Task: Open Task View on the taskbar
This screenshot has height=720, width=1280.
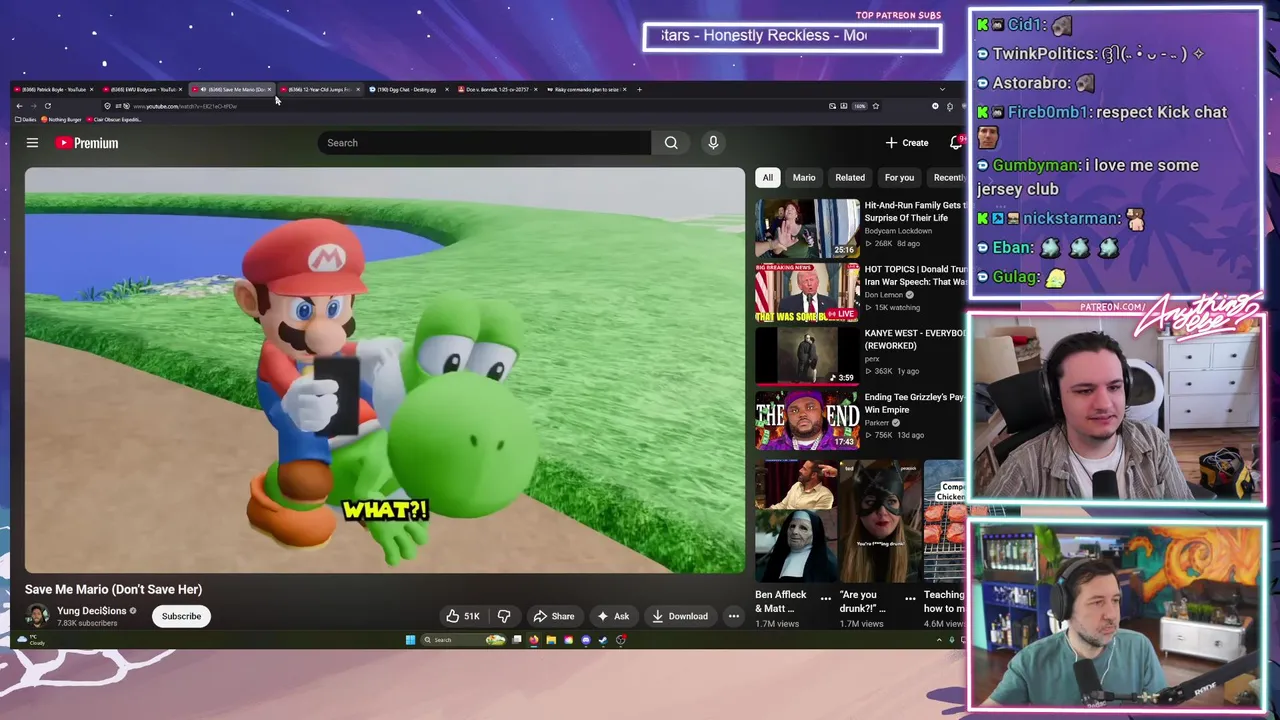Action: click(517, 640)
